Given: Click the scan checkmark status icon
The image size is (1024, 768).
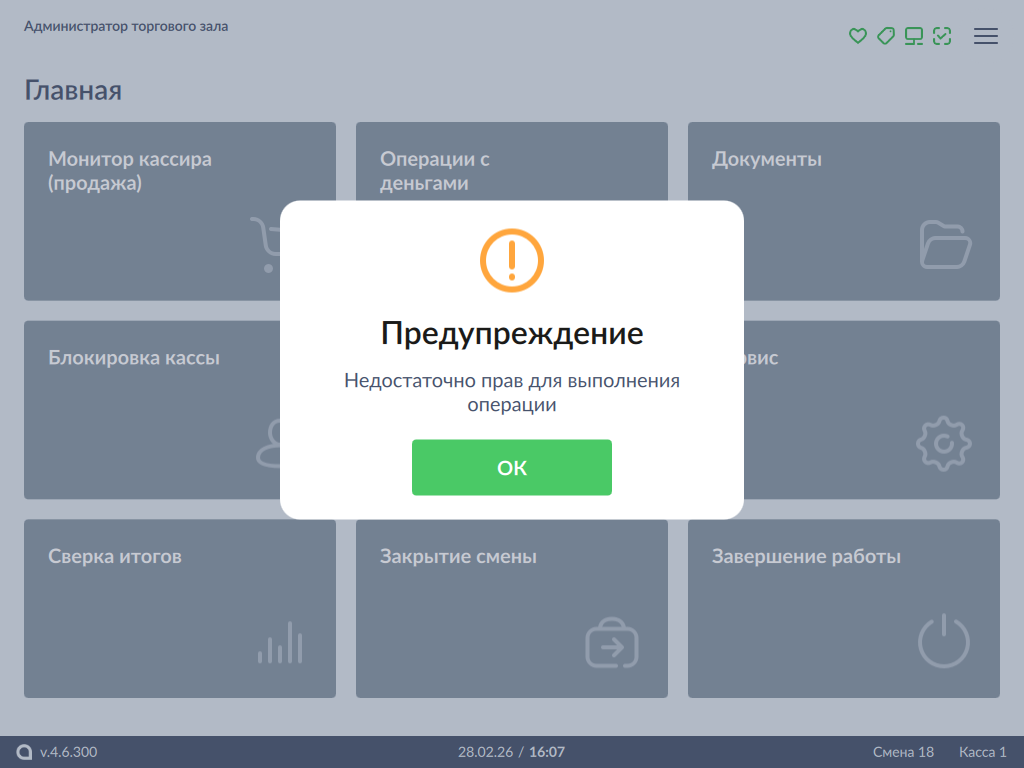Looking at the screenshot, I should tap(941, 36).
